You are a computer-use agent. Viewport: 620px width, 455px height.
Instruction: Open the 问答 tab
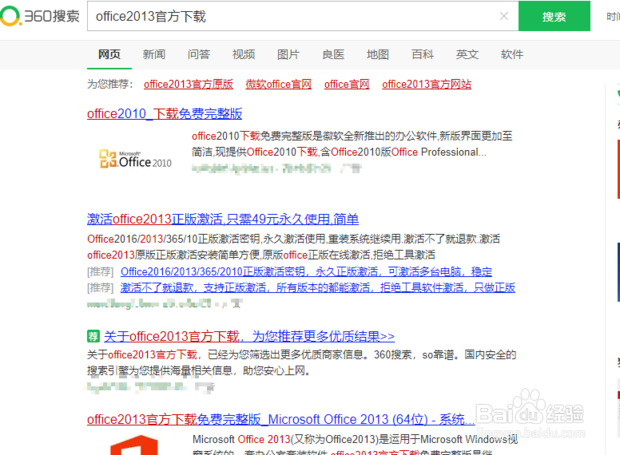click(x=198, y=54)
